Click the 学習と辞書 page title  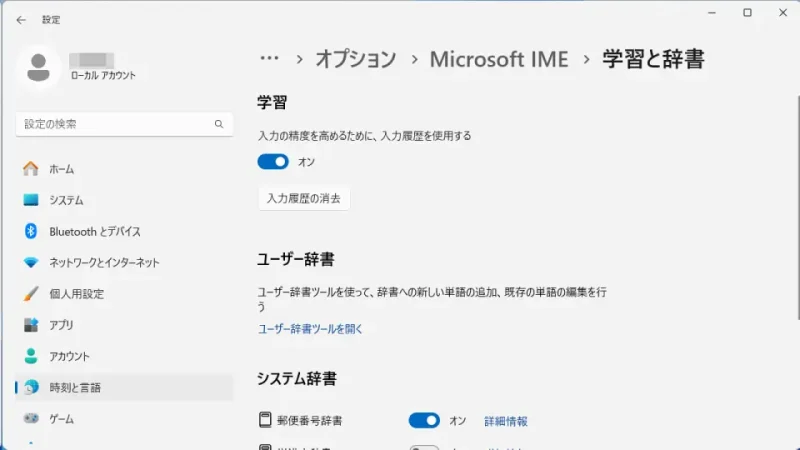[654, 59]
